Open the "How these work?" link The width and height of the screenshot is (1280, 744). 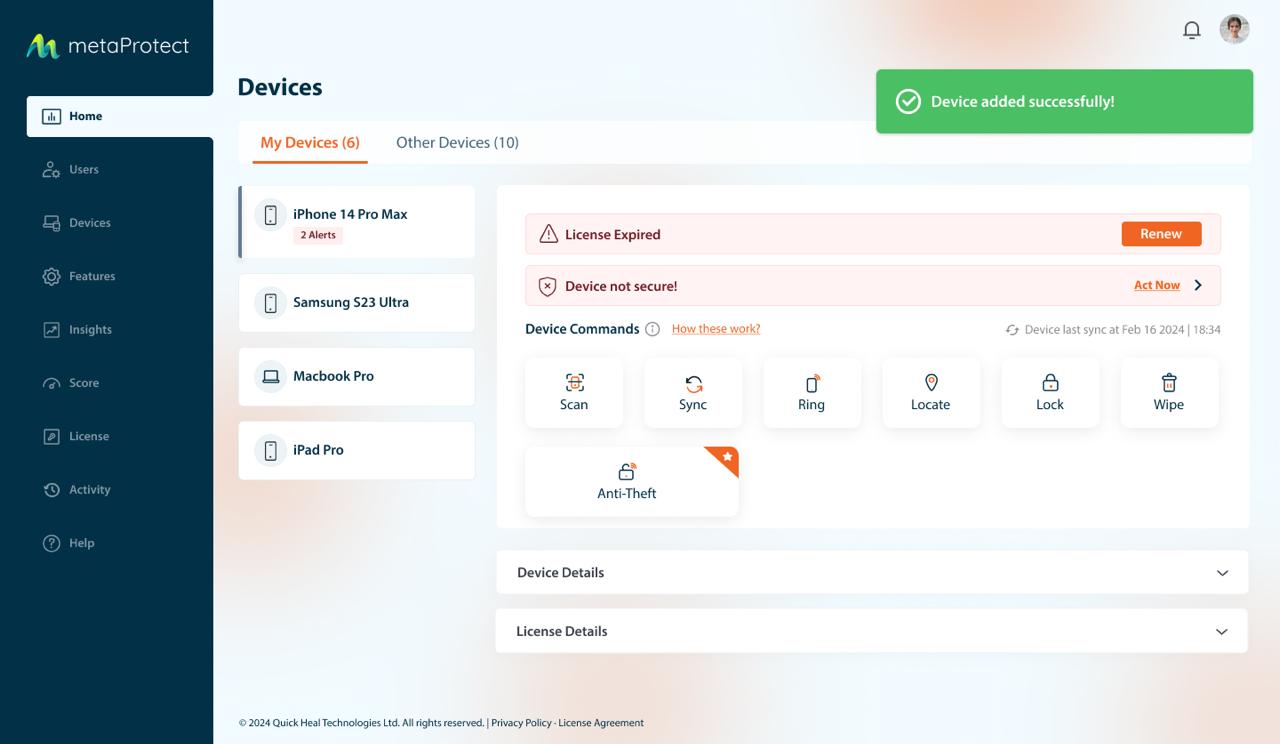tap(715, 329)
